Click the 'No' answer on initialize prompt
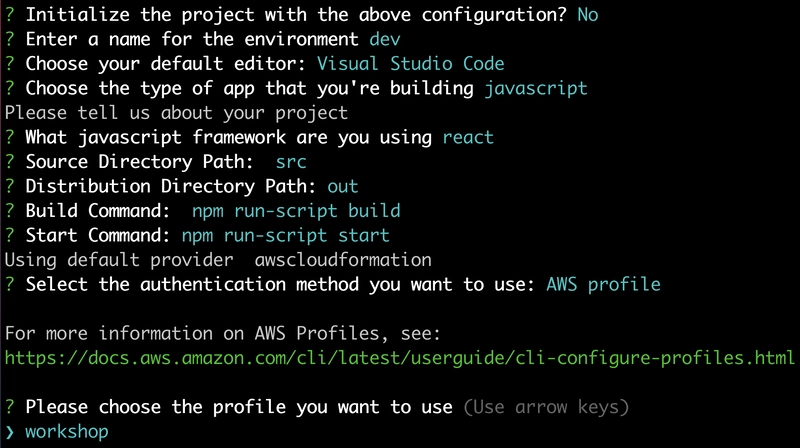Screen dimensions: 800x448 [588, 15]
